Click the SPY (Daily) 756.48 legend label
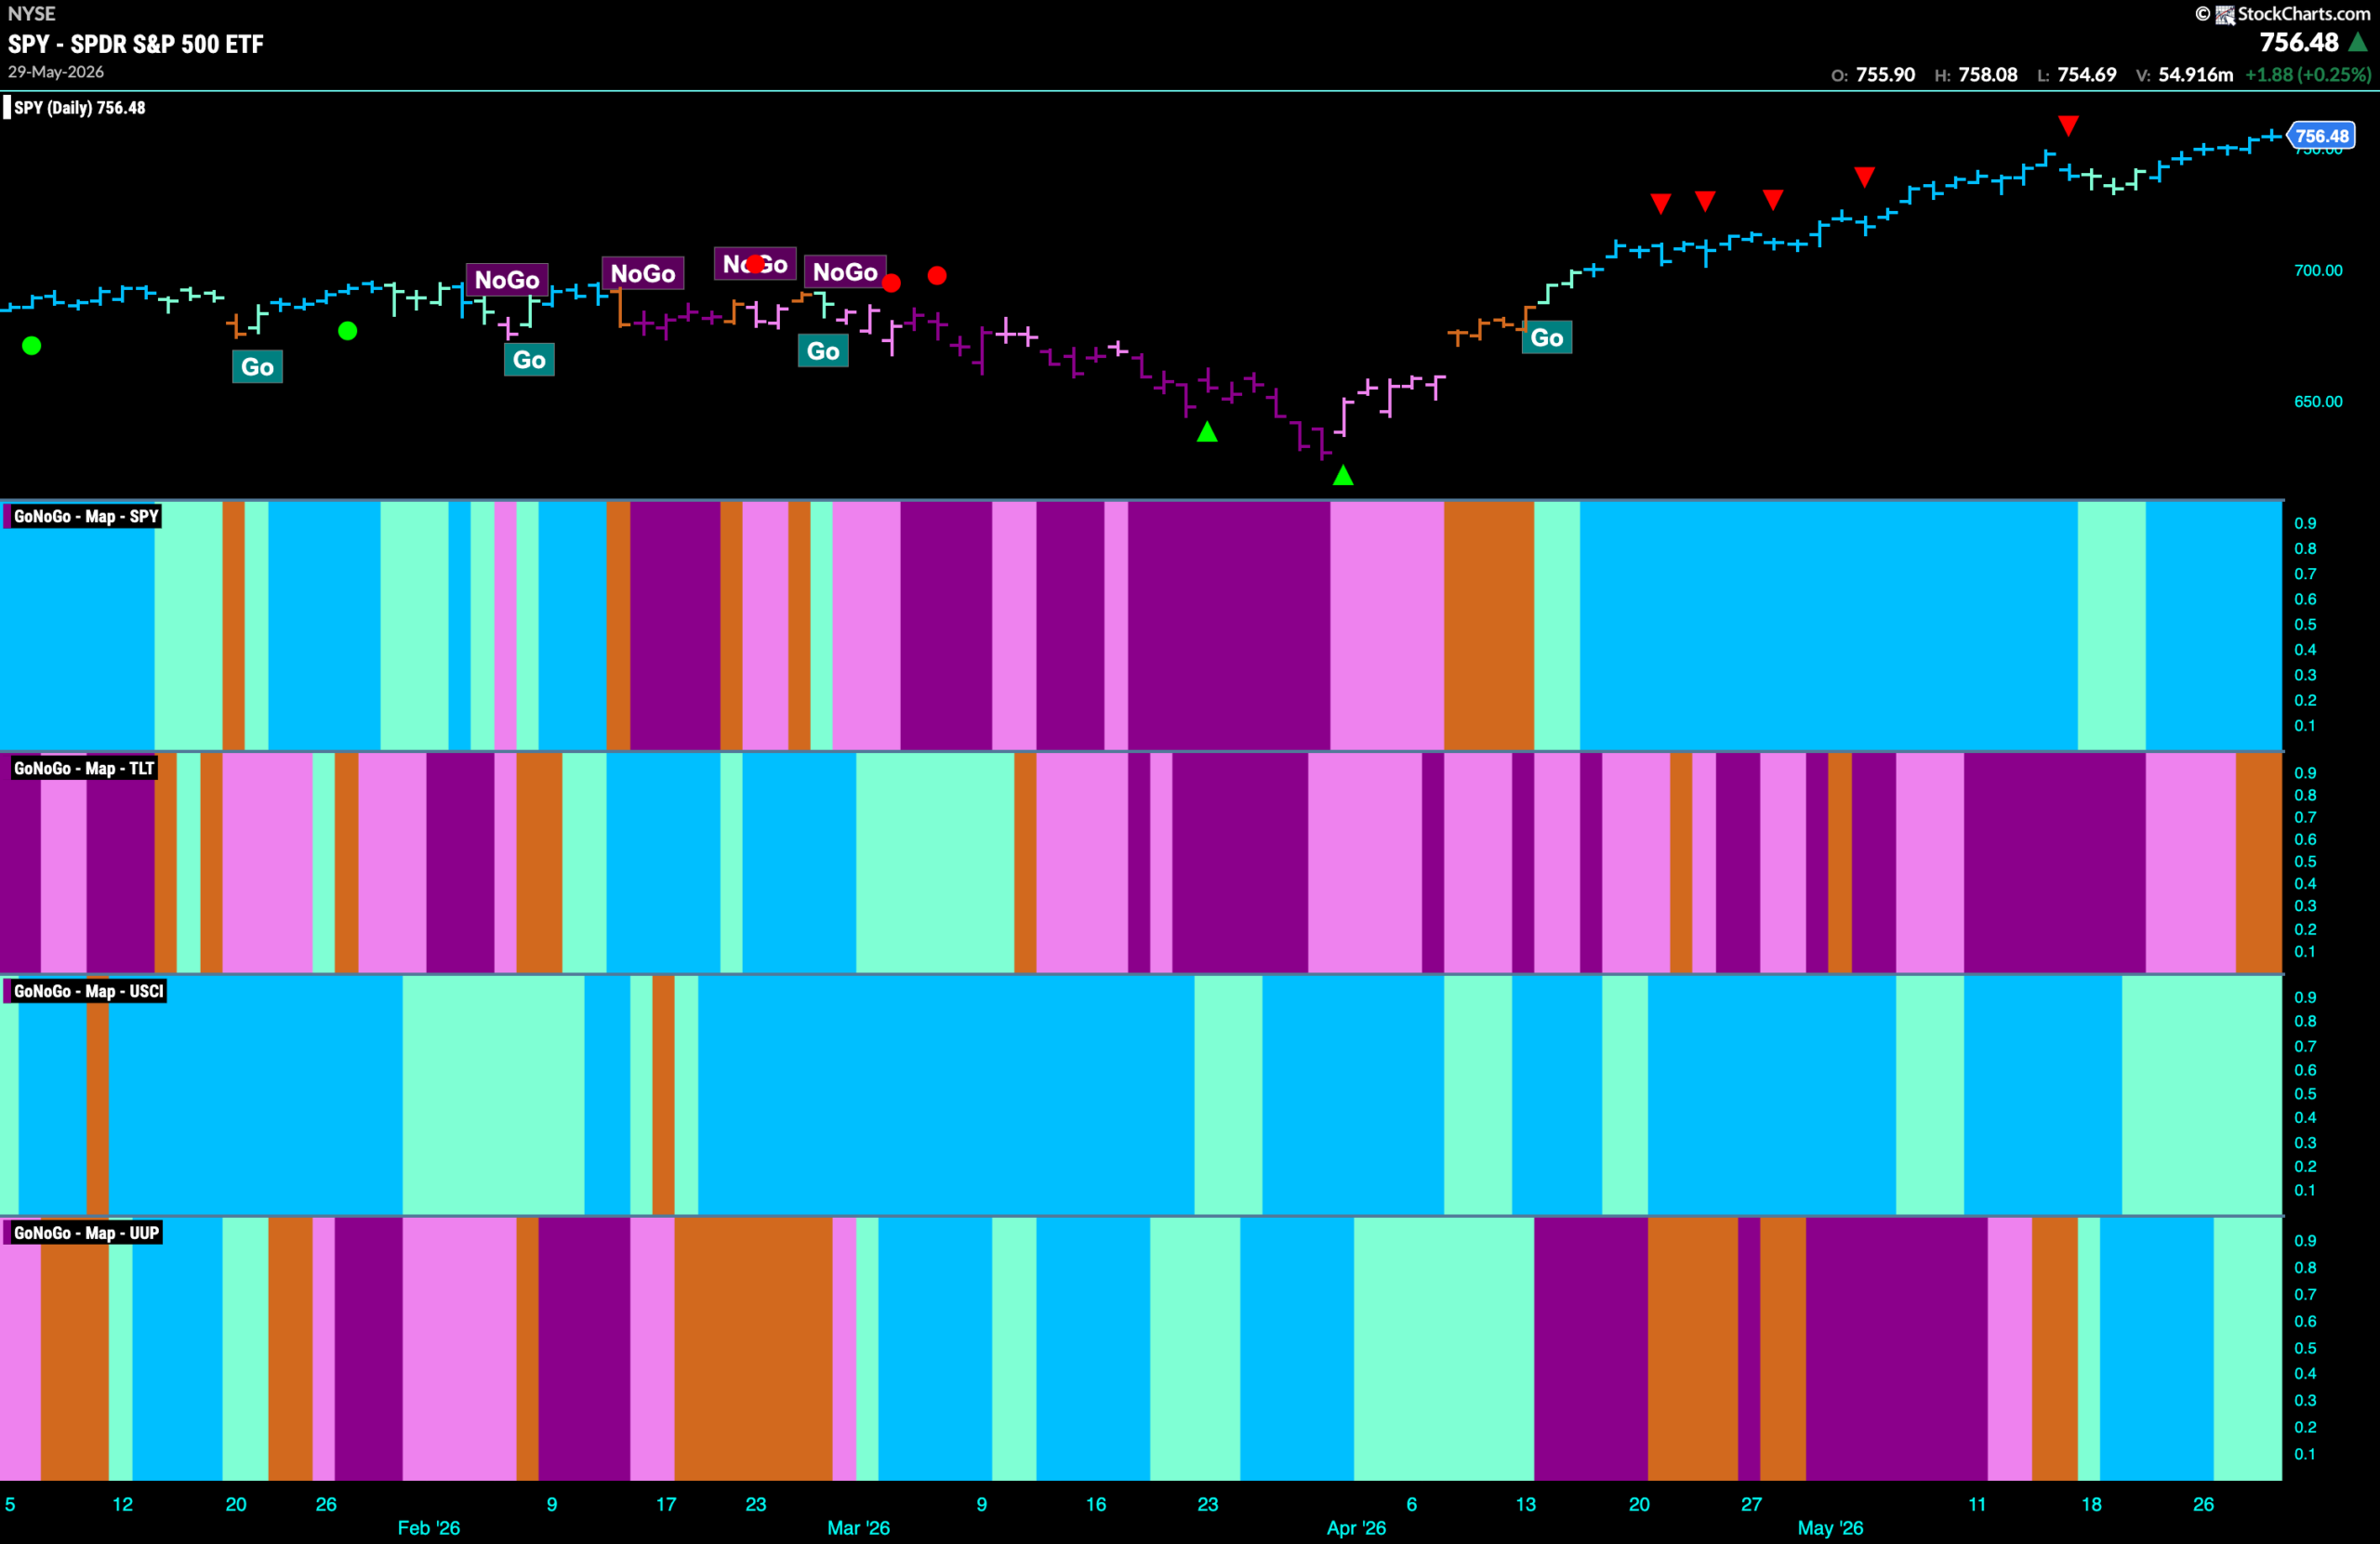 79,107
